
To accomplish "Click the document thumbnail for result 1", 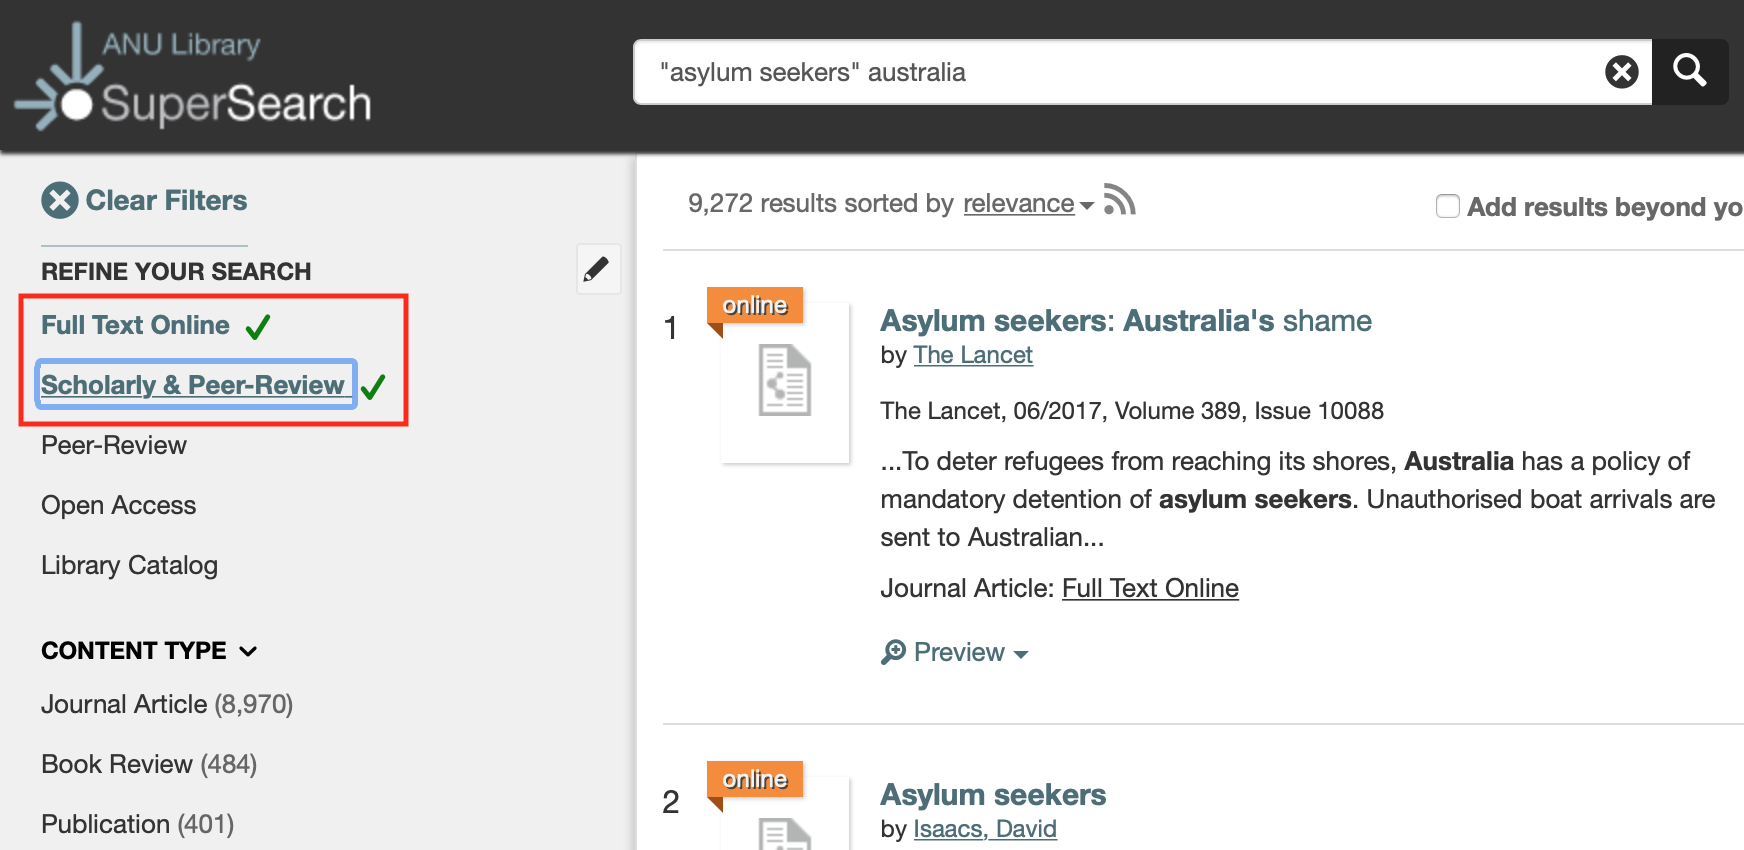I will 785,382.
